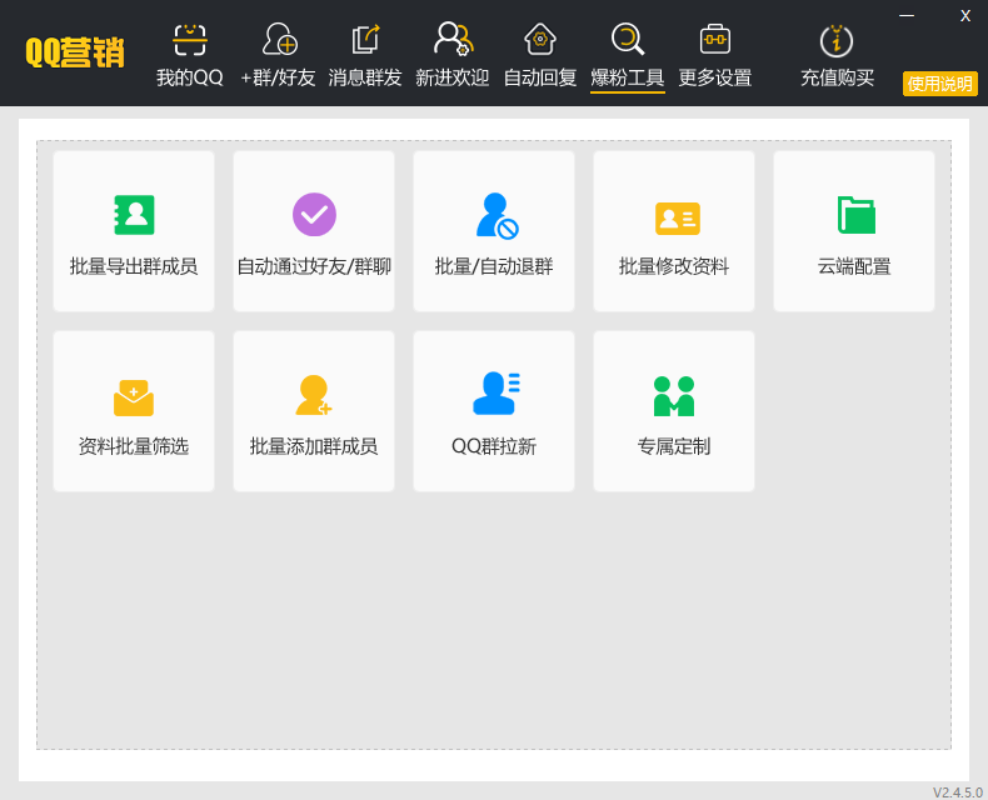Switch to the 新进欢迎 tab label

pos(452,78)
